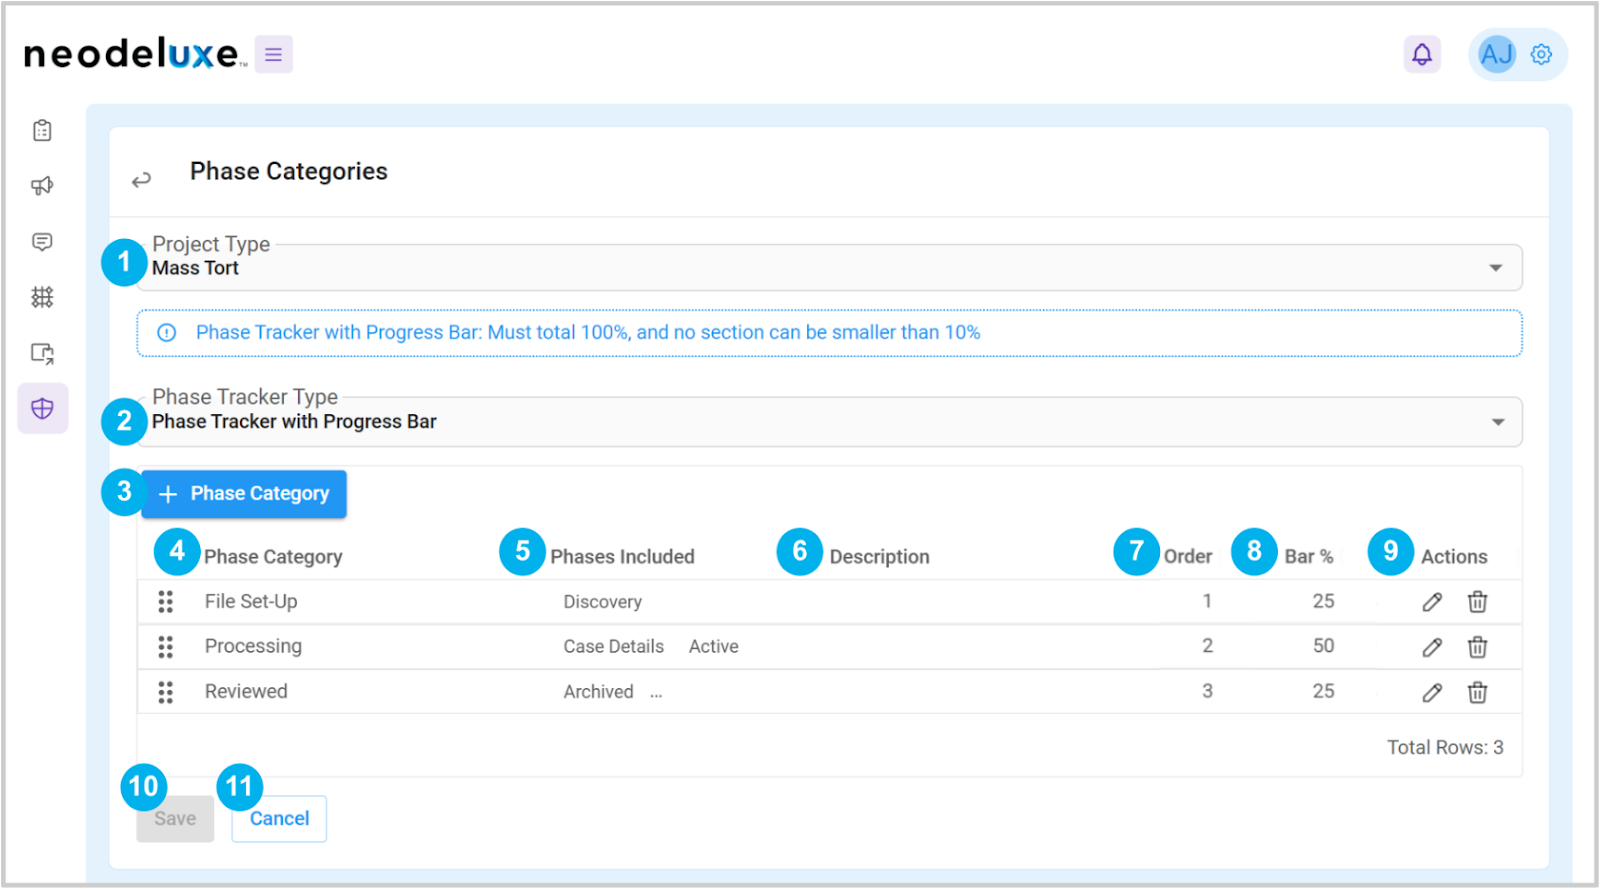Open the AJ user avatar
Viewport: 1600px width, 889px height.
pos(1496,54)
